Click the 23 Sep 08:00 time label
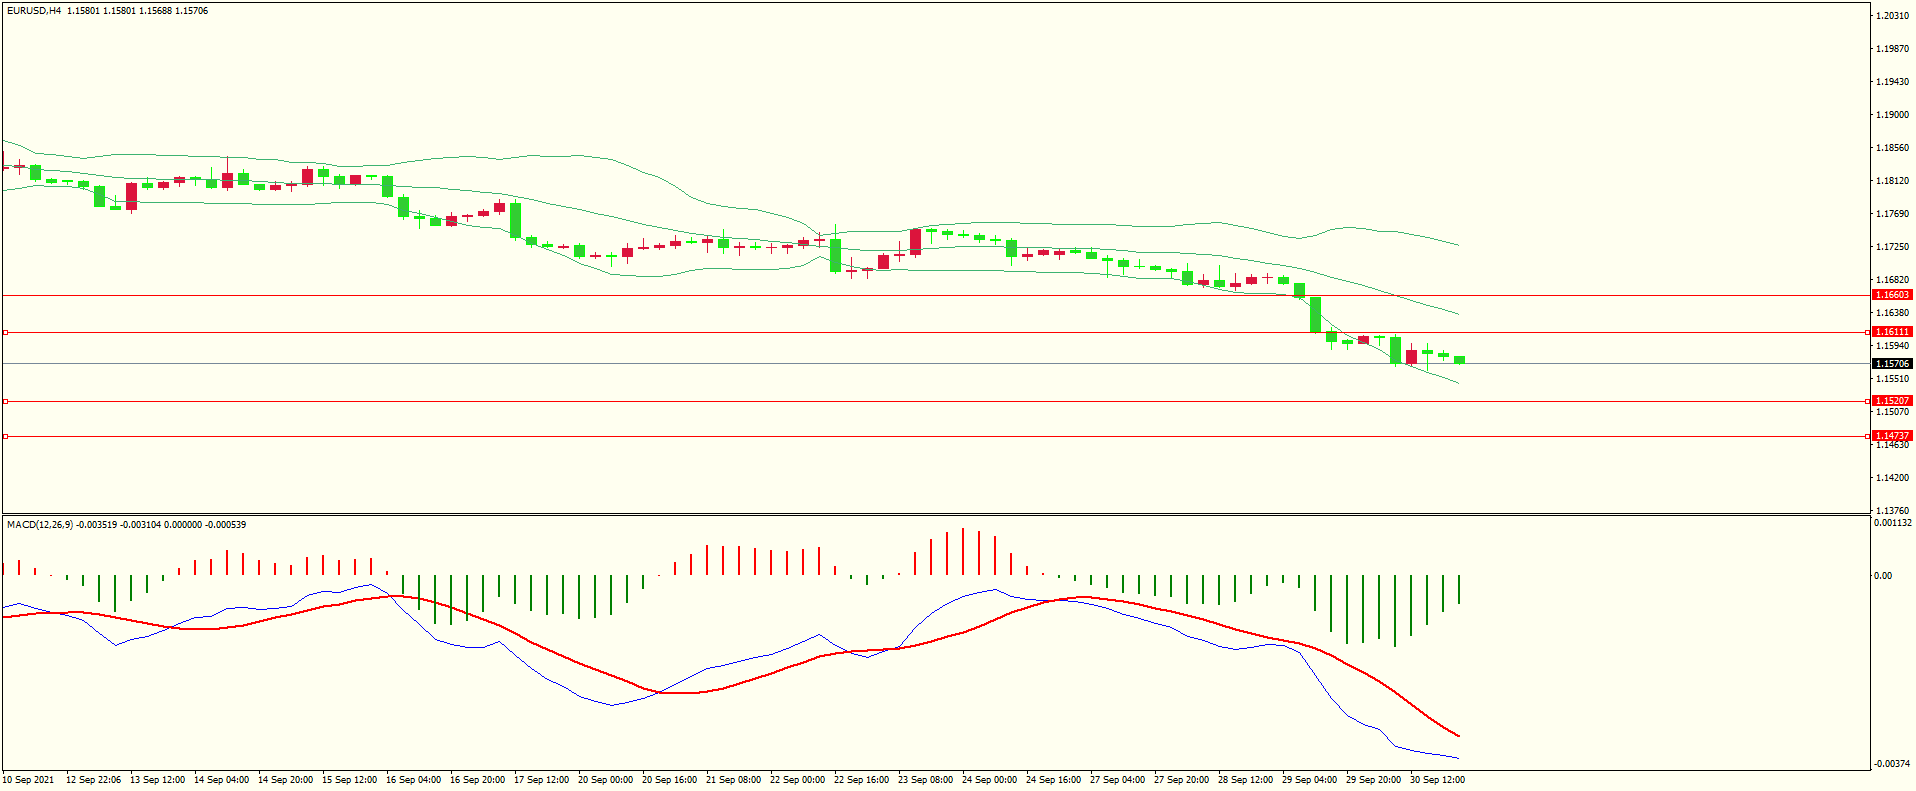1916x791 pixels. (925, 780)
